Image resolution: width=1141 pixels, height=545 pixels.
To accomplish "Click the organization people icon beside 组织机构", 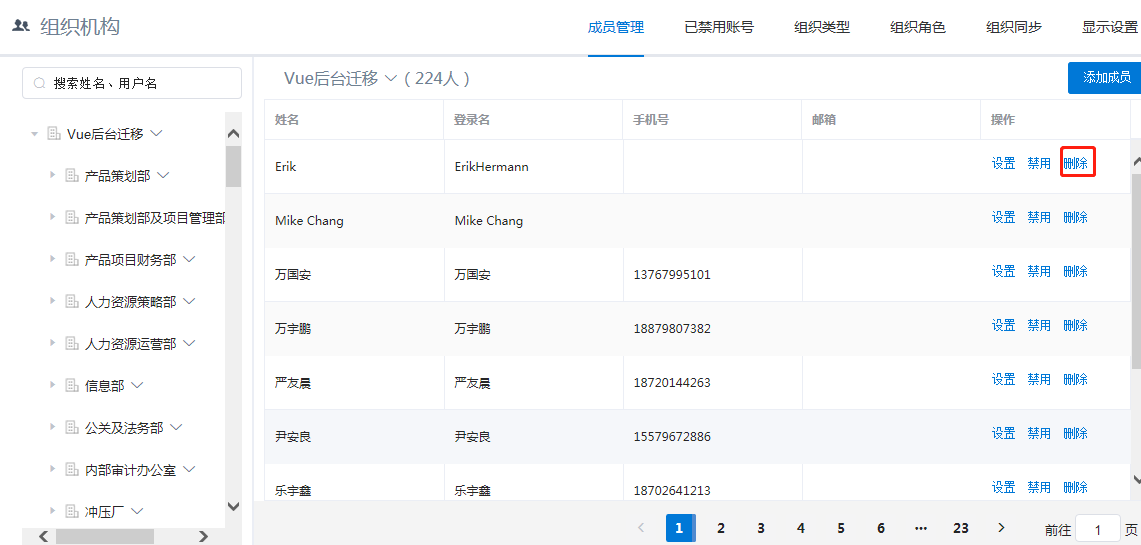I will tap(21, 26).
